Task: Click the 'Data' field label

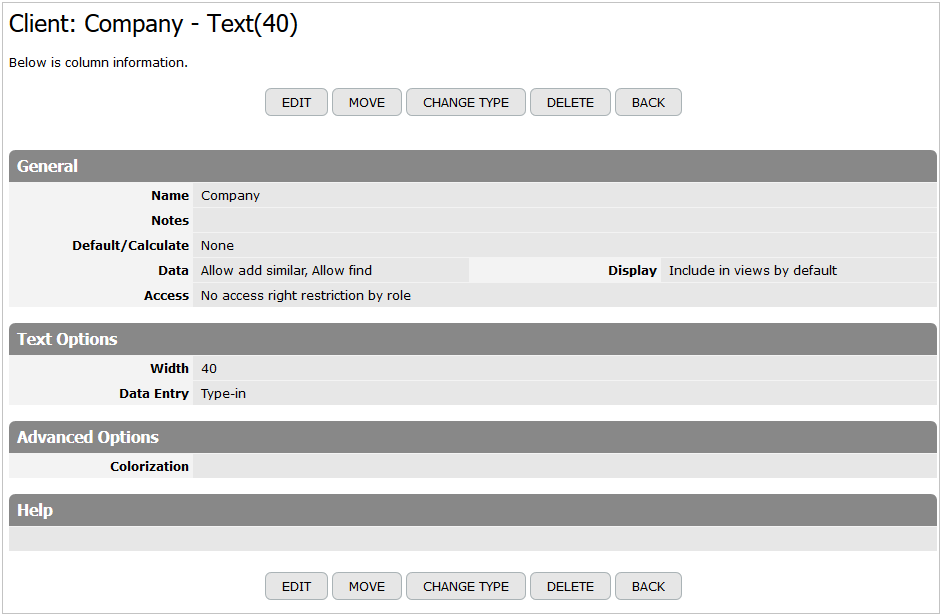Action: tap(173, 271)
